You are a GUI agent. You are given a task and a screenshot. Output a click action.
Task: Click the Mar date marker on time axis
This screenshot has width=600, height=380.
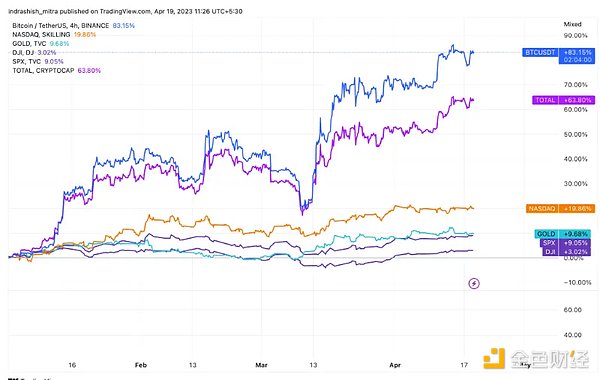pyautogui.click(x=261, y=365)
